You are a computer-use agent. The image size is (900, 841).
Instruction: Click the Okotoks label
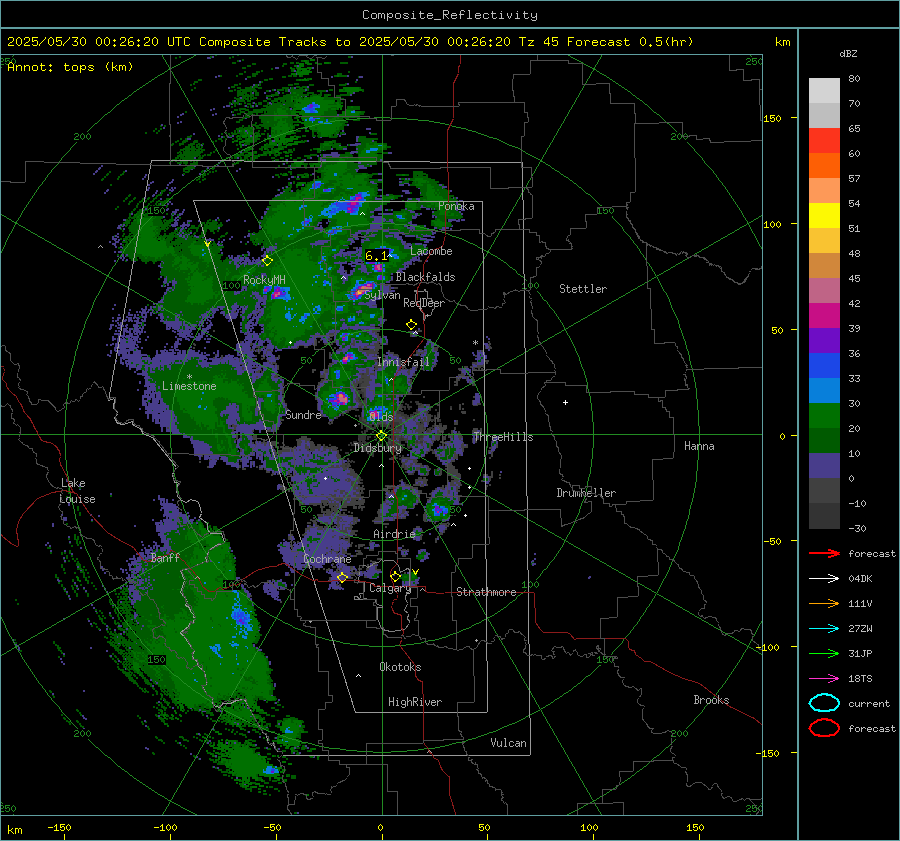click(x=400, y=667)
